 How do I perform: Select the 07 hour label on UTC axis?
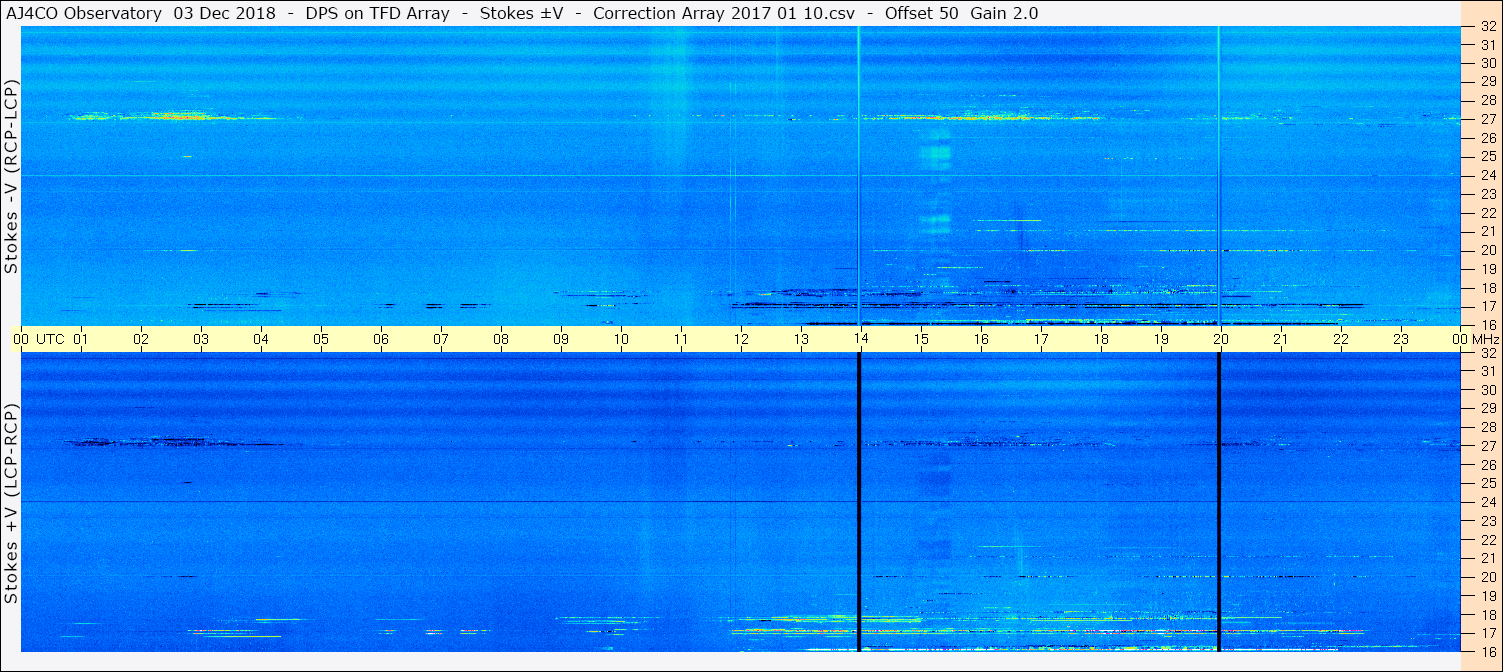441,339
